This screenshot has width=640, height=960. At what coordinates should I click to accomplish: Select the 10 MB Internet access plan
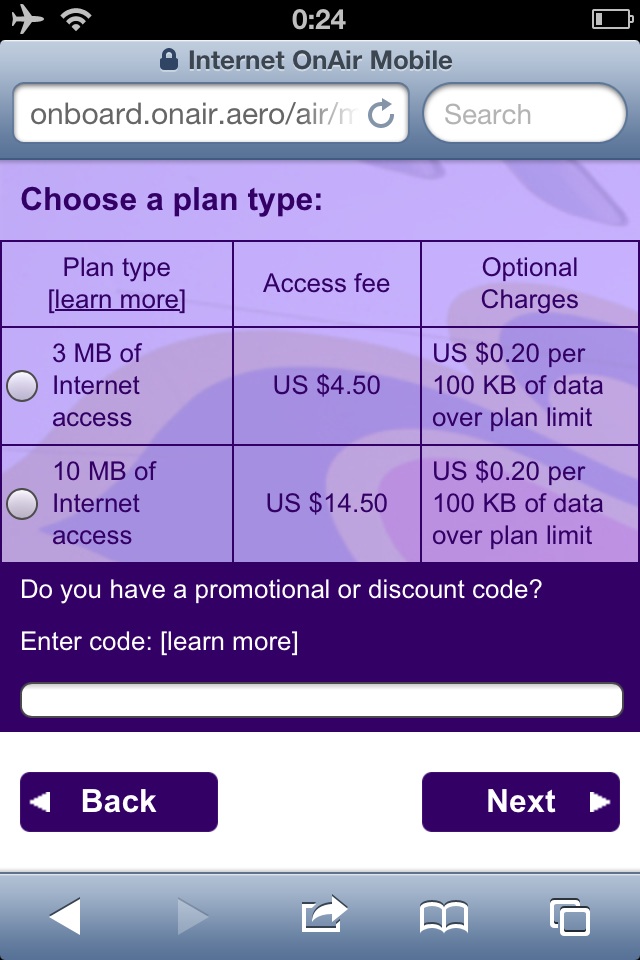tap(22, 503)
